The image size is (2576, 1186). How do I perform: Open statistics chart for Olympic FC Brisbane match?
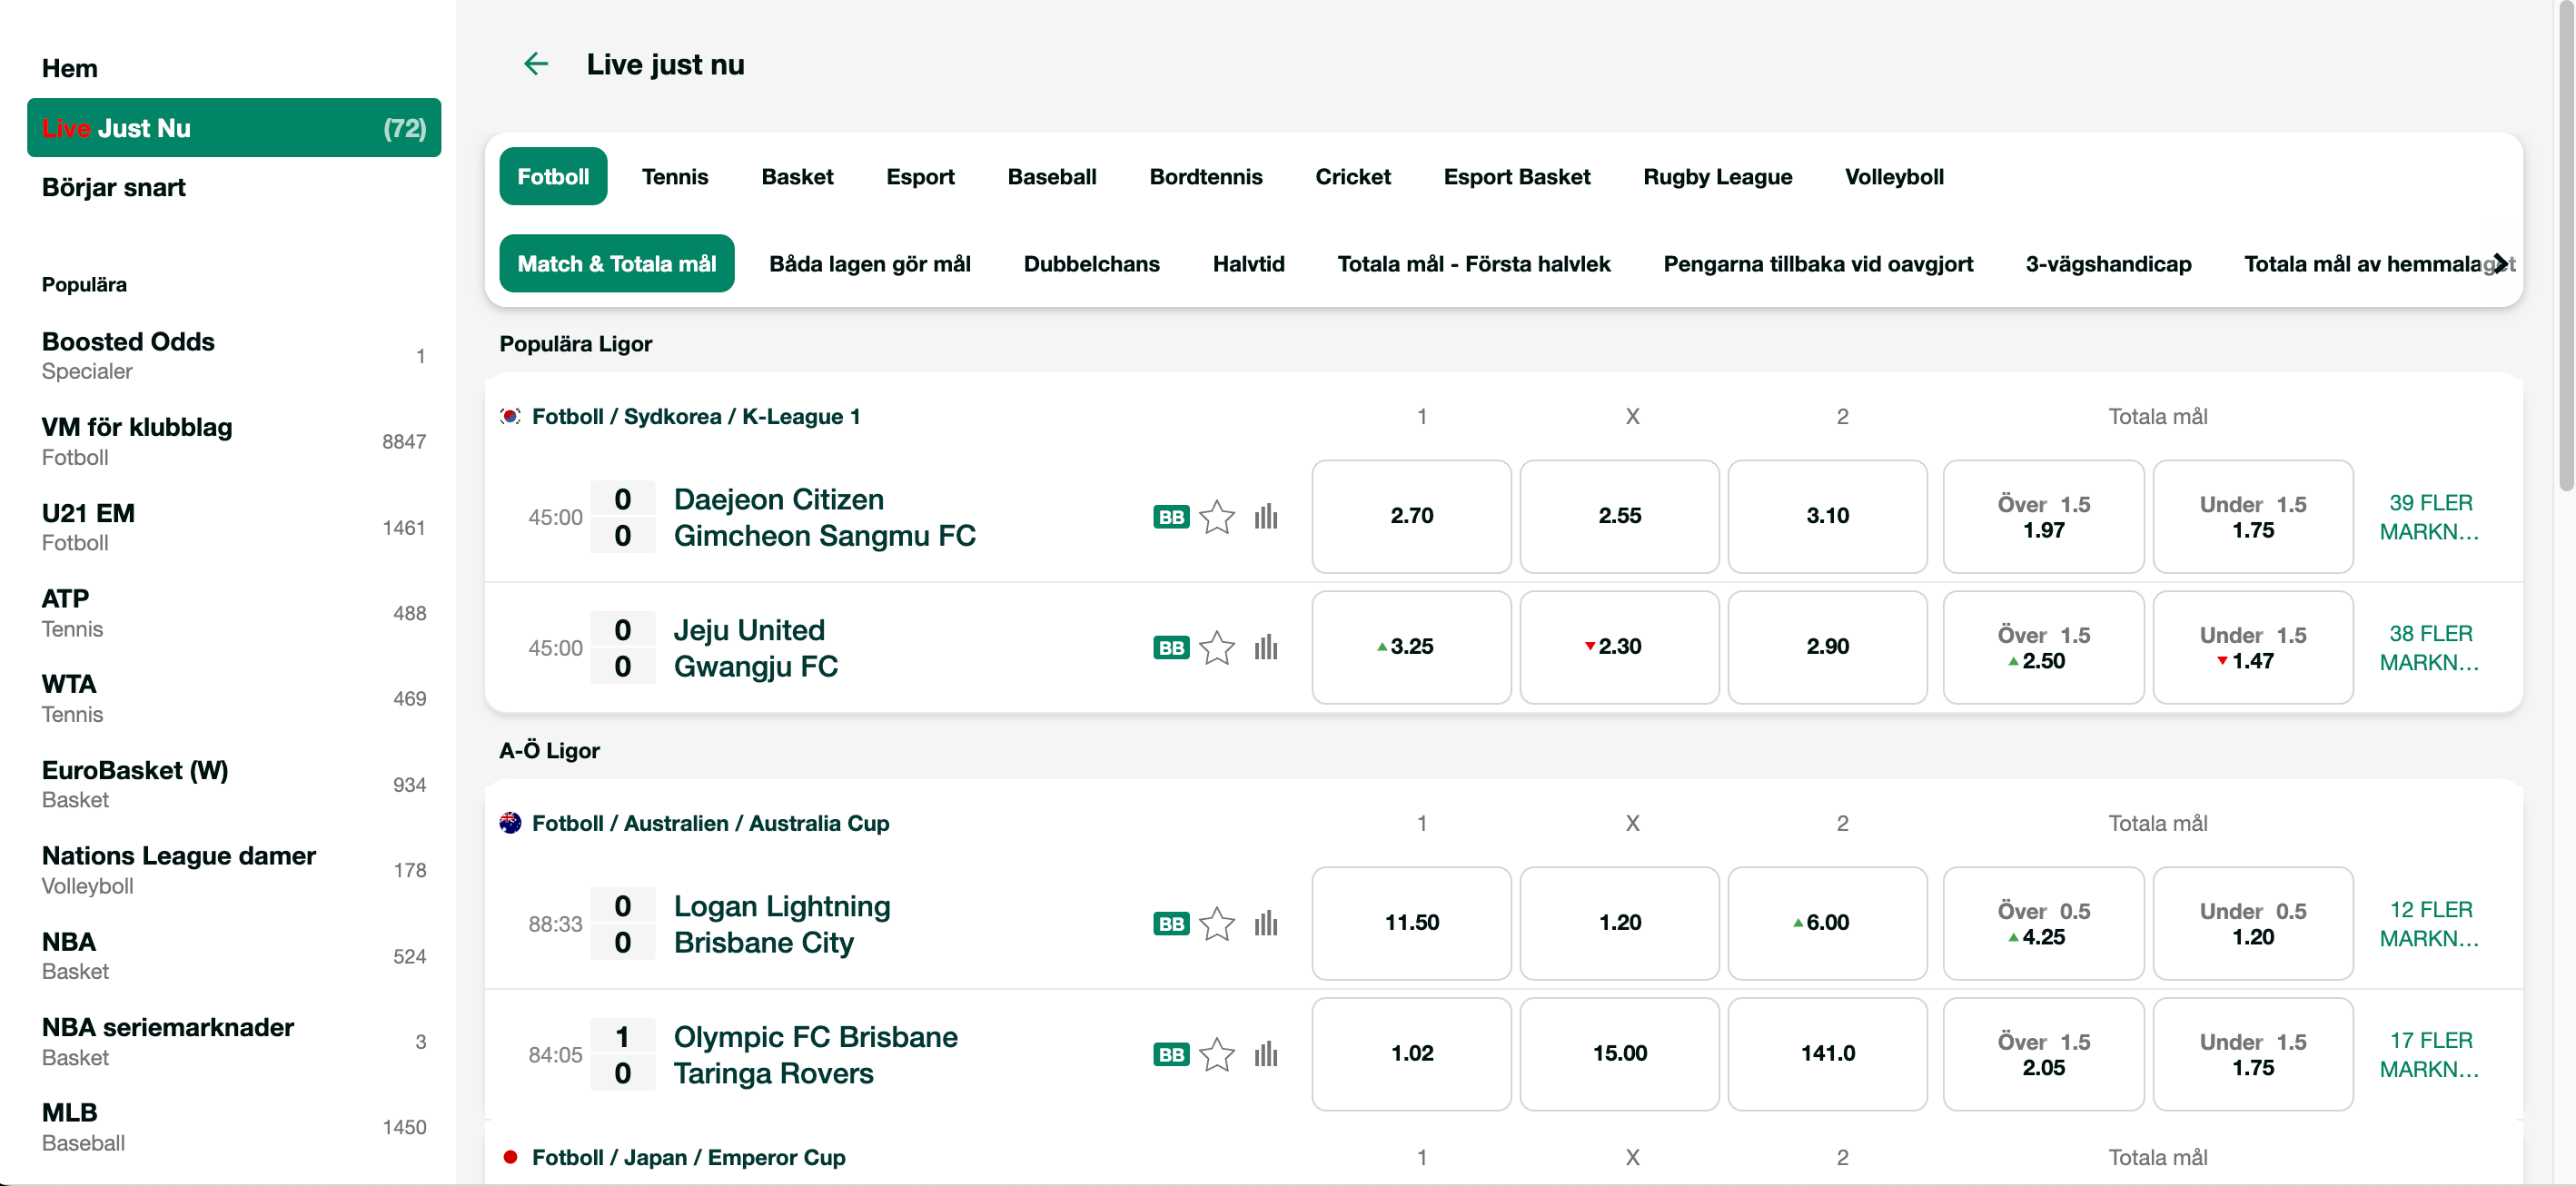tap(1266, 1055)
